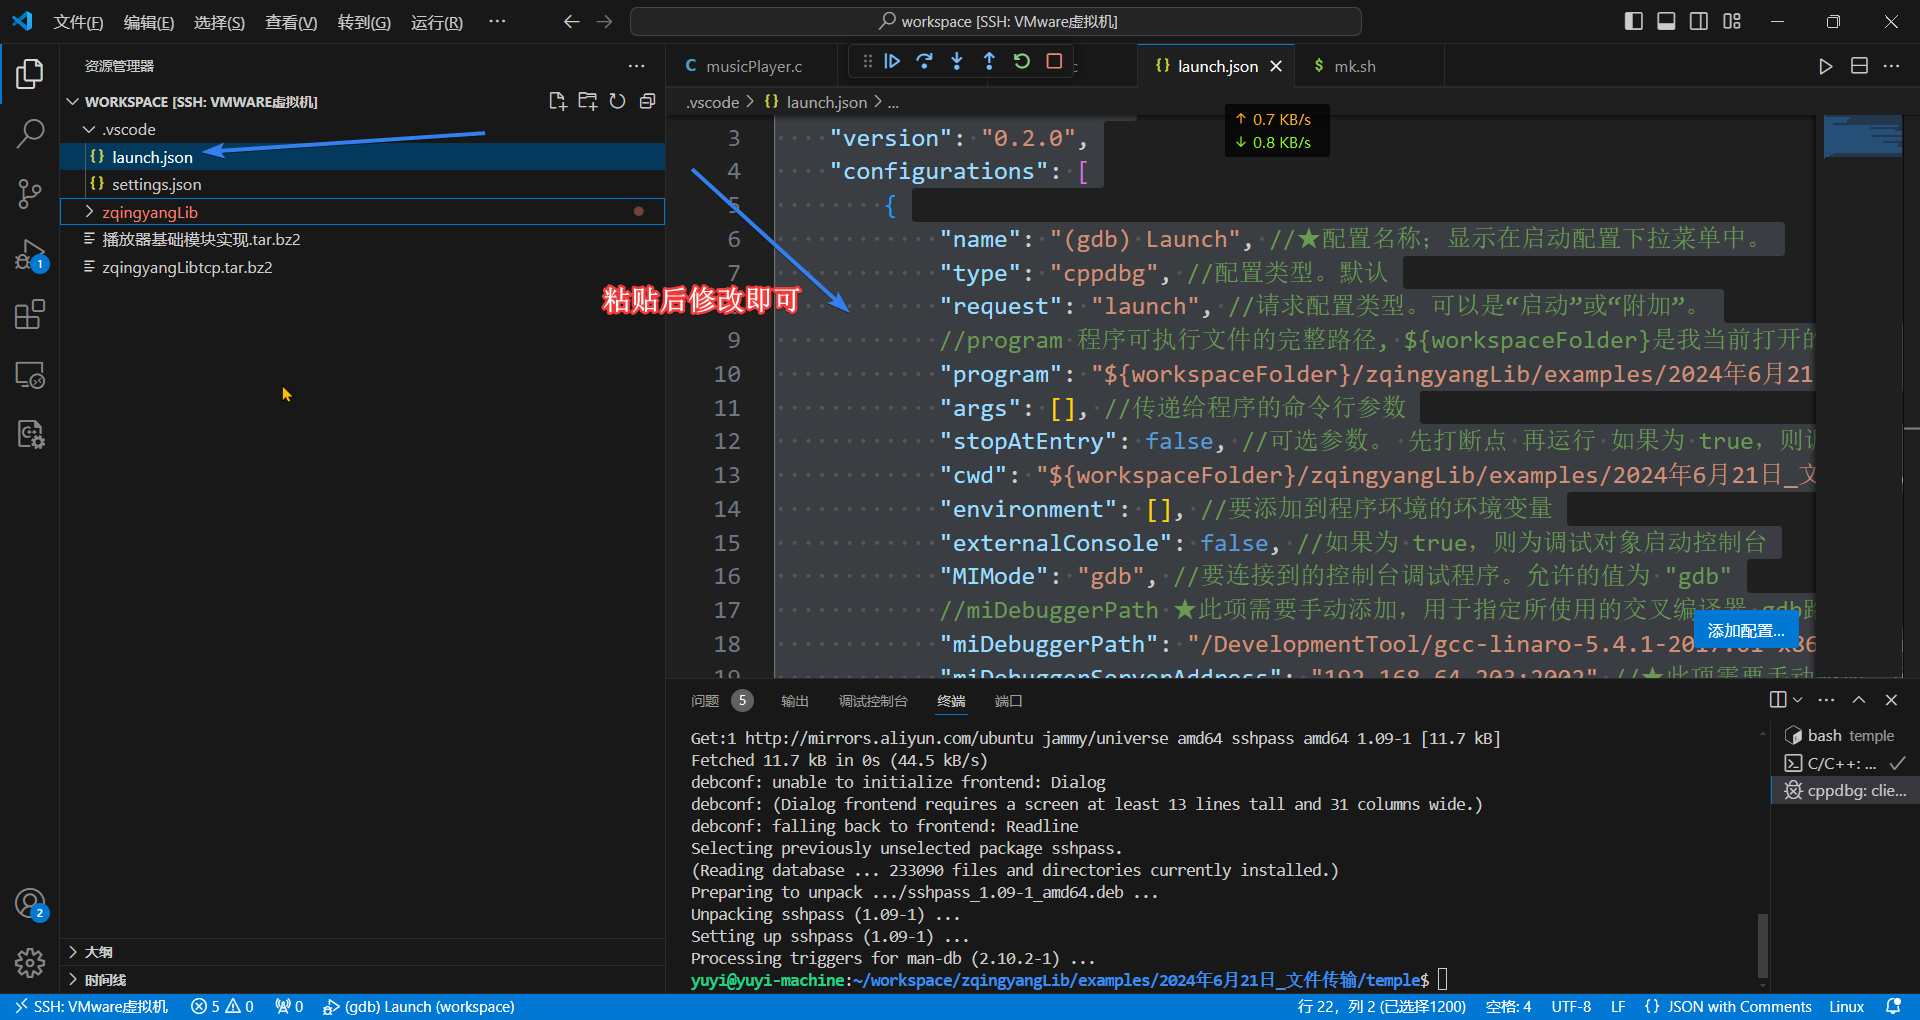Click the debug Step Over button
1920x1020 pixels.
[x=924, y=62]
